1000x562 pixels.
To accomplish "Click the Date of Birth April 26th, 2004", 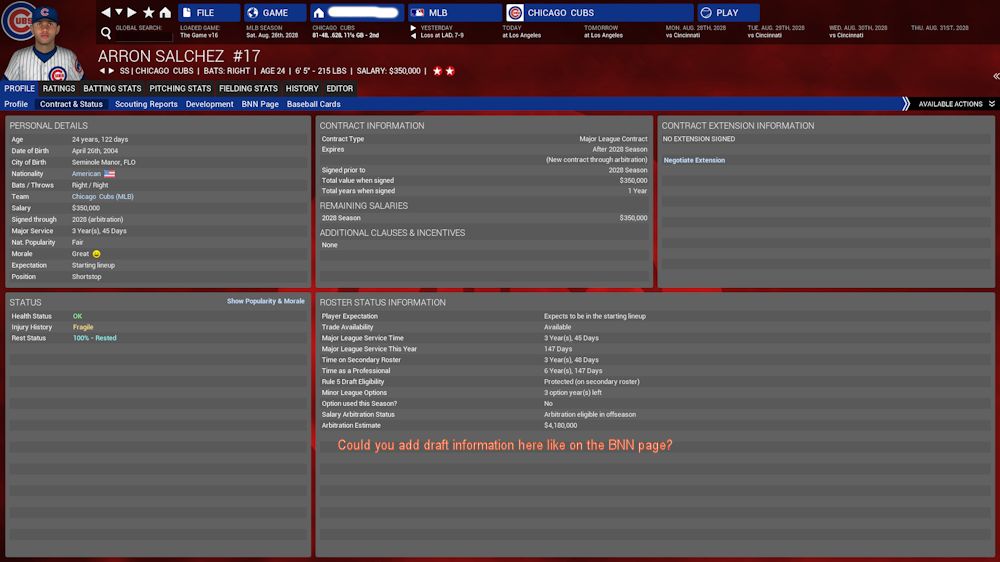I will point(95,151).
